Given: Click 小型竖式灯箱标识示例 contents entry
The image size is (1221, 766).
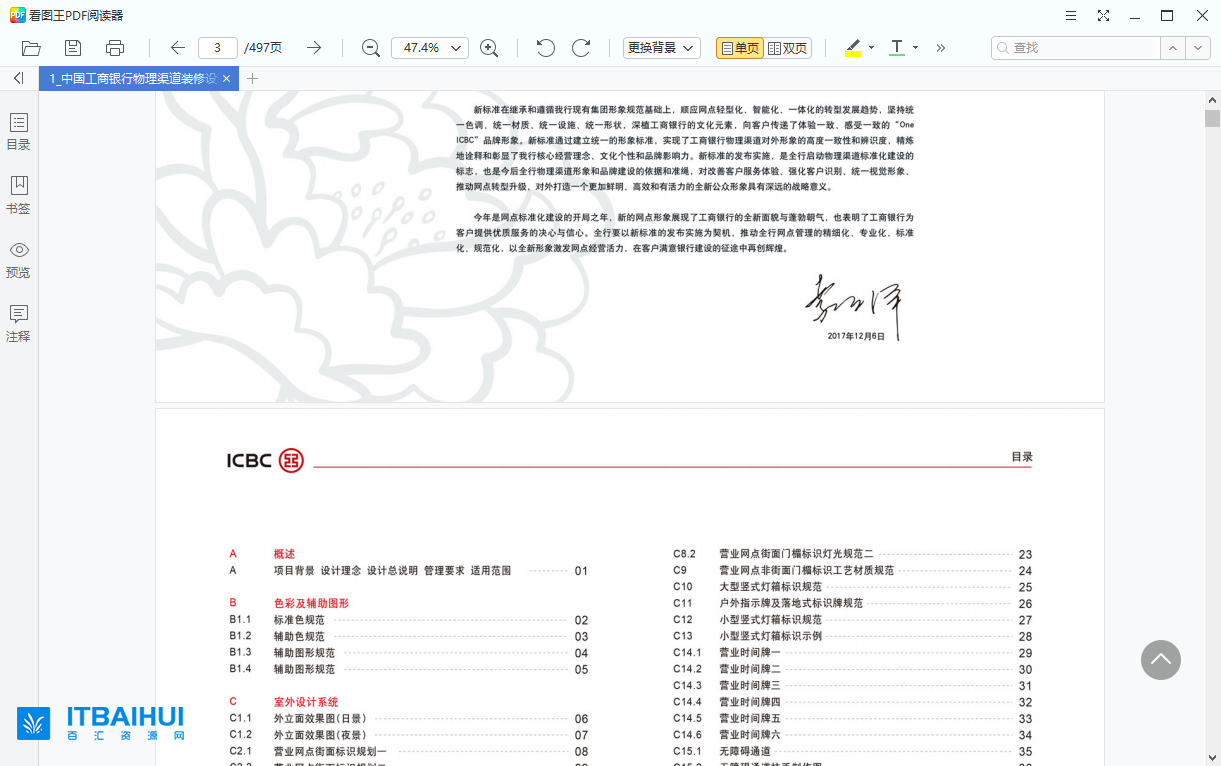Looking at the screenshot, I should pyautogui.click(x=770, y=636).
